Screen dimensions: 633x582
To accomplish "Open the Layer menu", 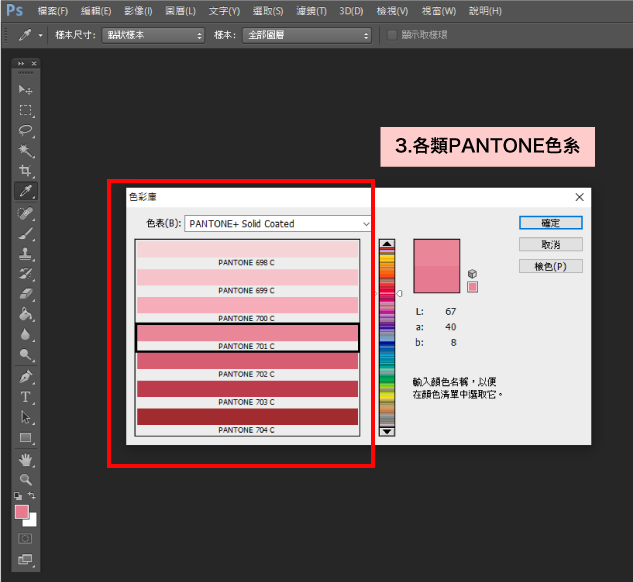I will (x=180, y=11).
